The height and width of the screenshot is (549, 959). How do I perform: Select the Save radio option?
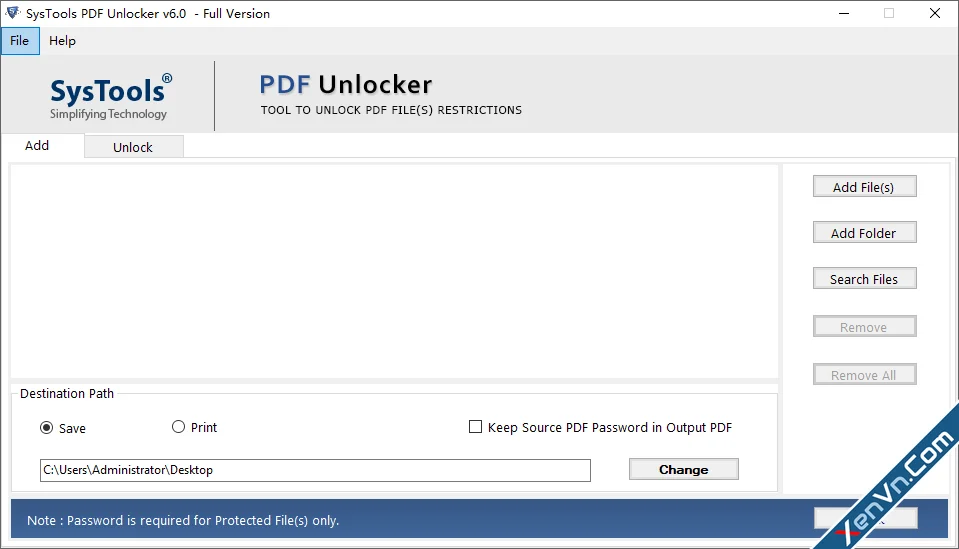(46, 428)
